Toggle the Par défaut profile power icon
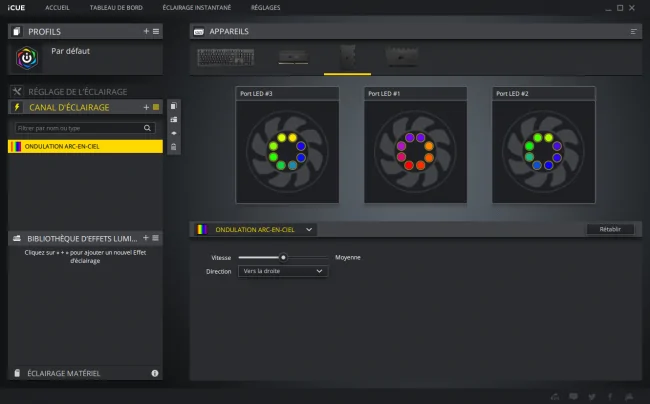 [27, 58]
